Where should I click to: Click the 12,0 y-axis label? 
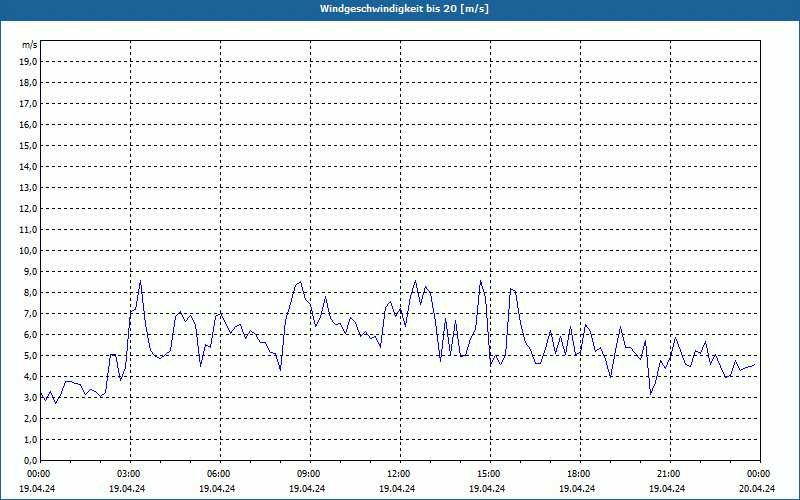(29, 208)
